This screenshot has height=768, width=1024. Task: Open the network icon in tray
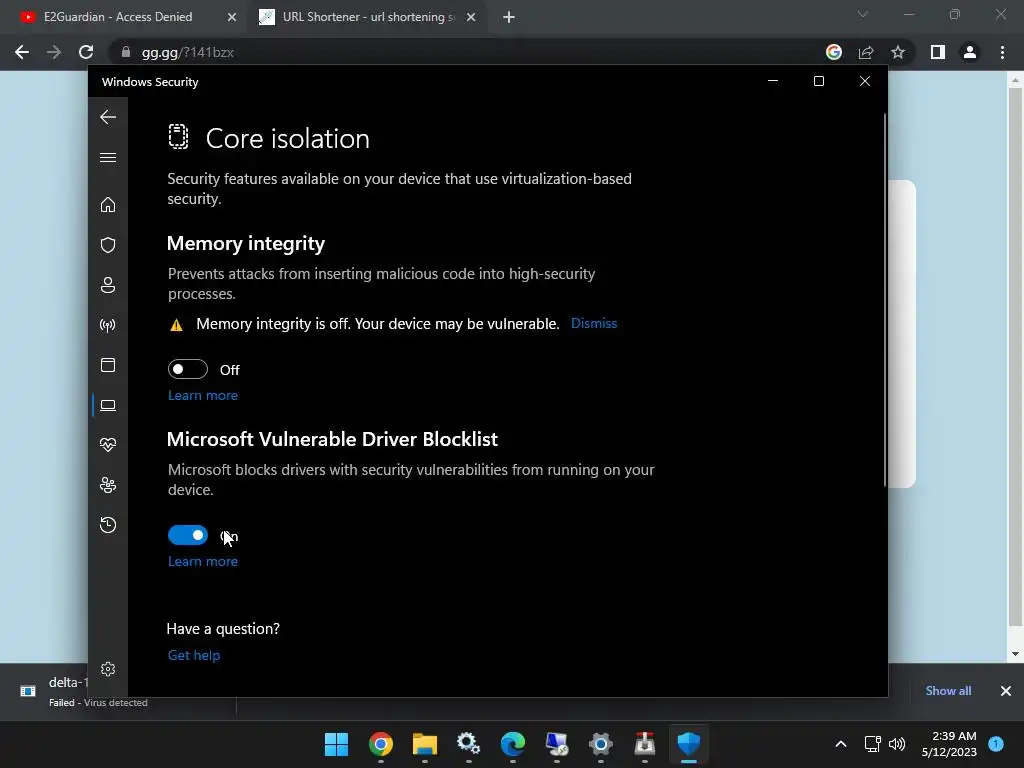coord(872,744)
